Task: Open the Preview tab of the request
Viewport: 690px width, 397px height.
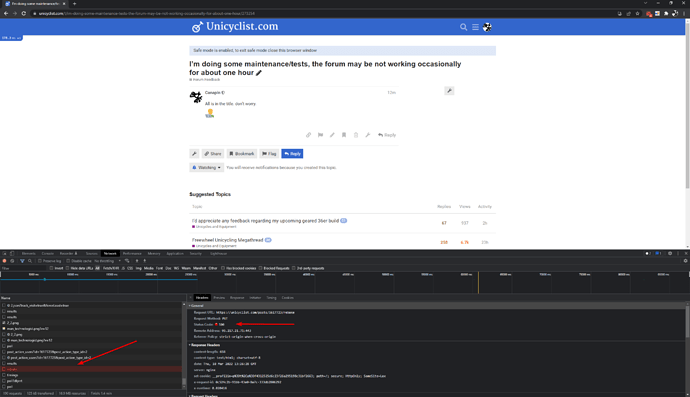Action: tap(219, 298)
